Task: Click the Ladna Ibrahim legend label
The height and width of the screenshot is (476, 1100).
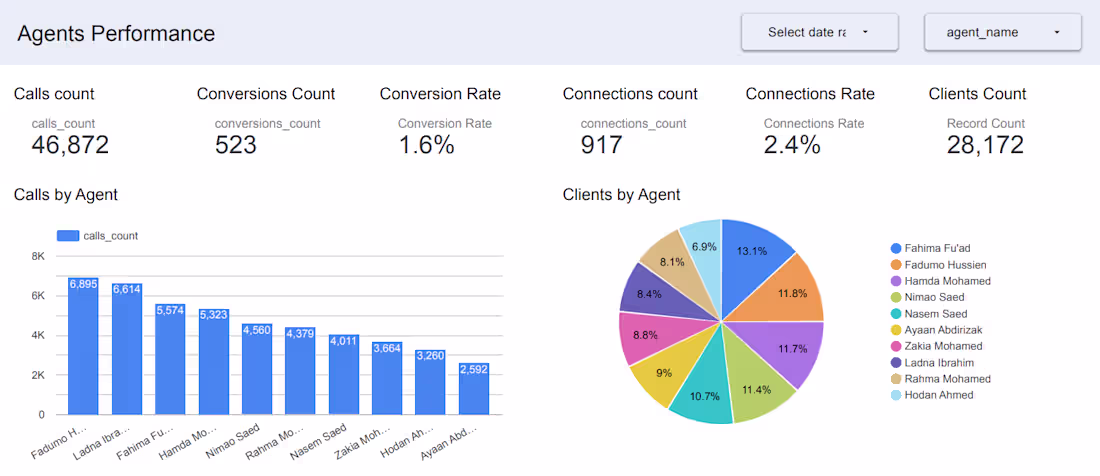Action: [x=941, y=362]
